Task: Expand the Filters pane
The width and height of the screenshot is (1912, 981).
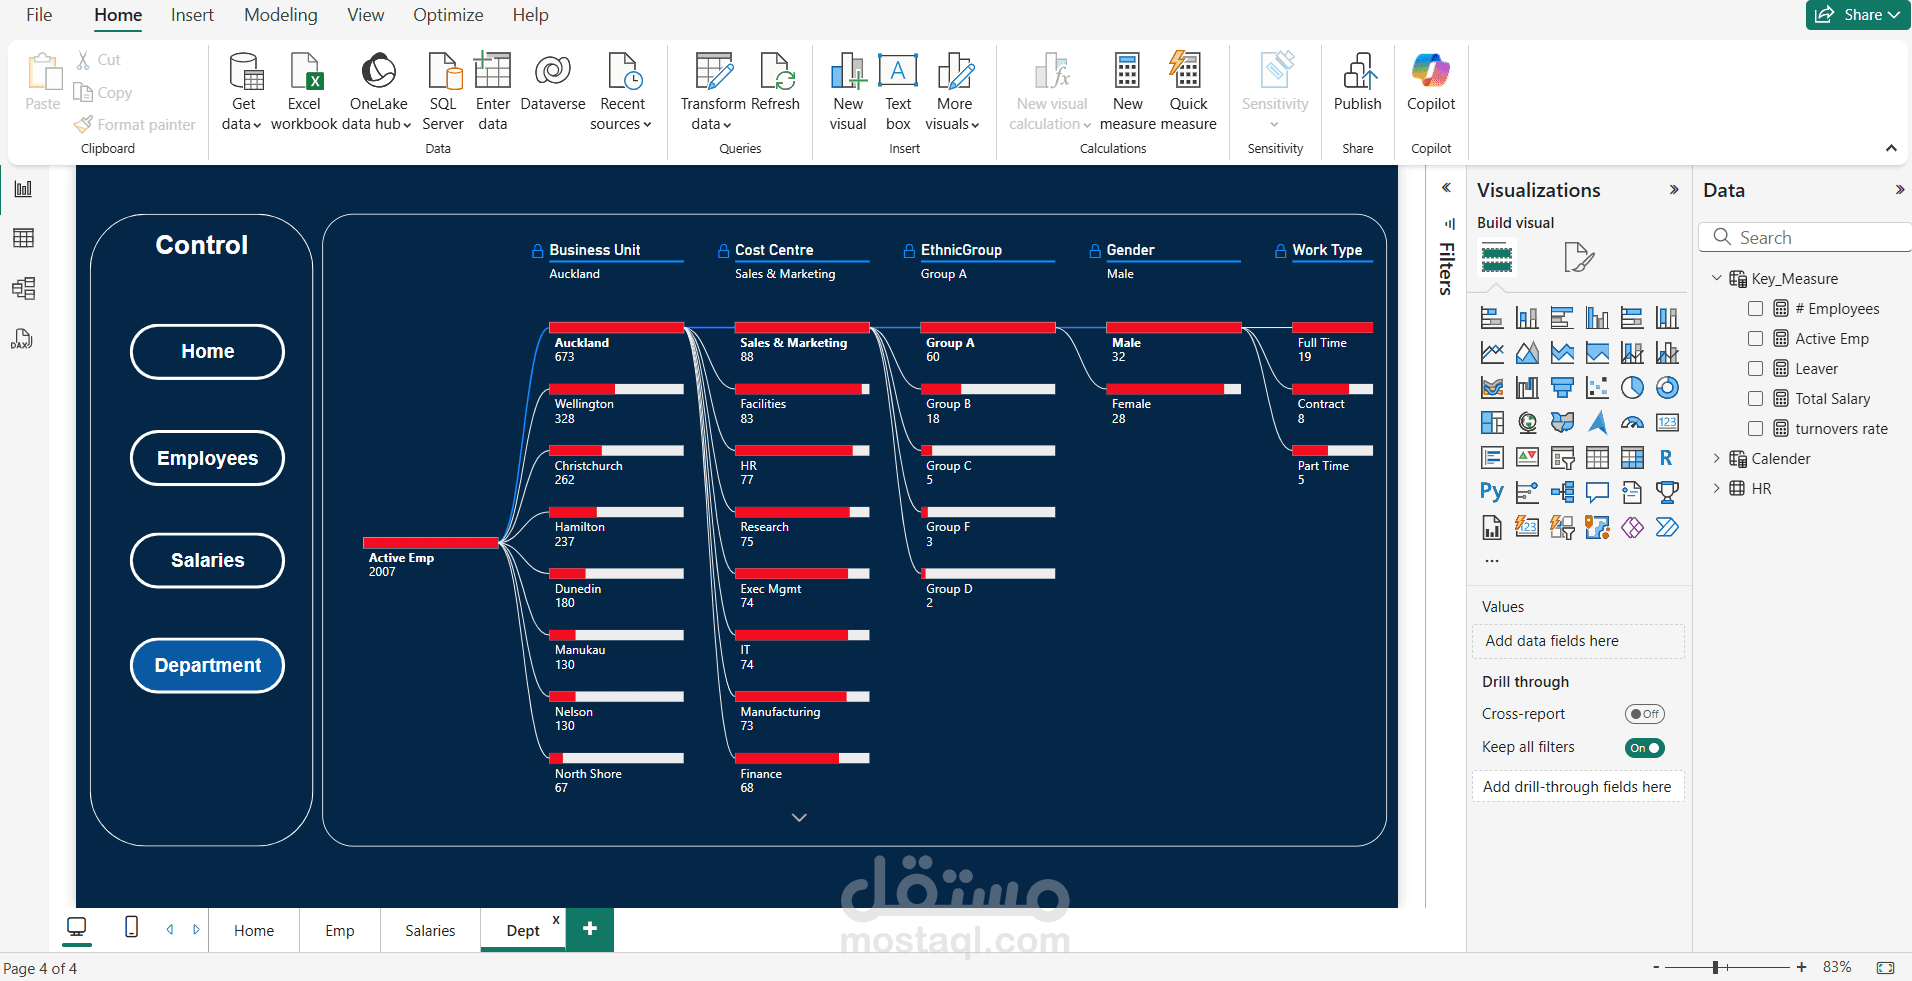Action: (x=1446, y=188)
